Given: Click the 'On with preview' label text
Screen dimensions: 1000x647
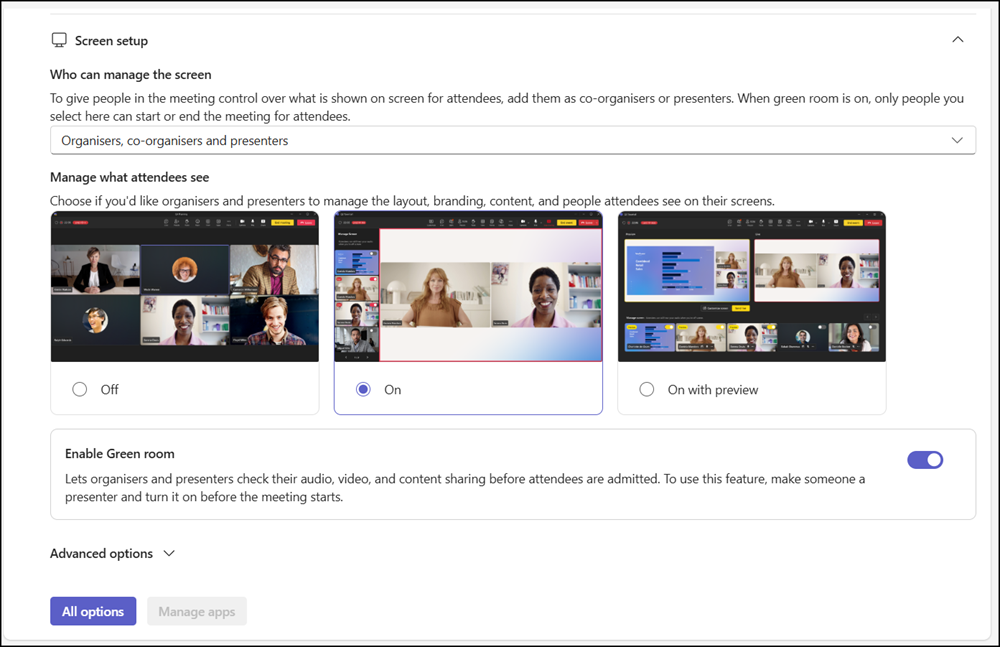Looking at the screenshot, I should (x=713, y=390).
